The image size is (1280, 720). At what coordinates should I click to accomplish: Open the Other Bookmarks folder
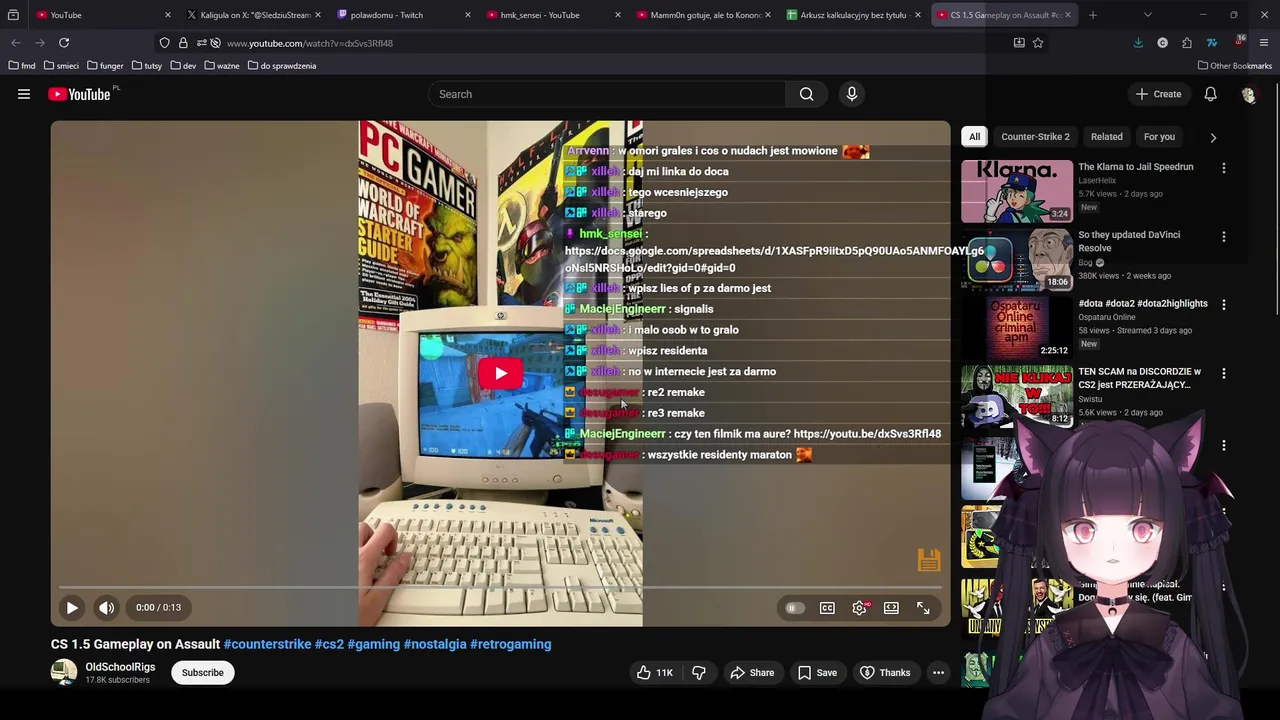[1235, 66]
